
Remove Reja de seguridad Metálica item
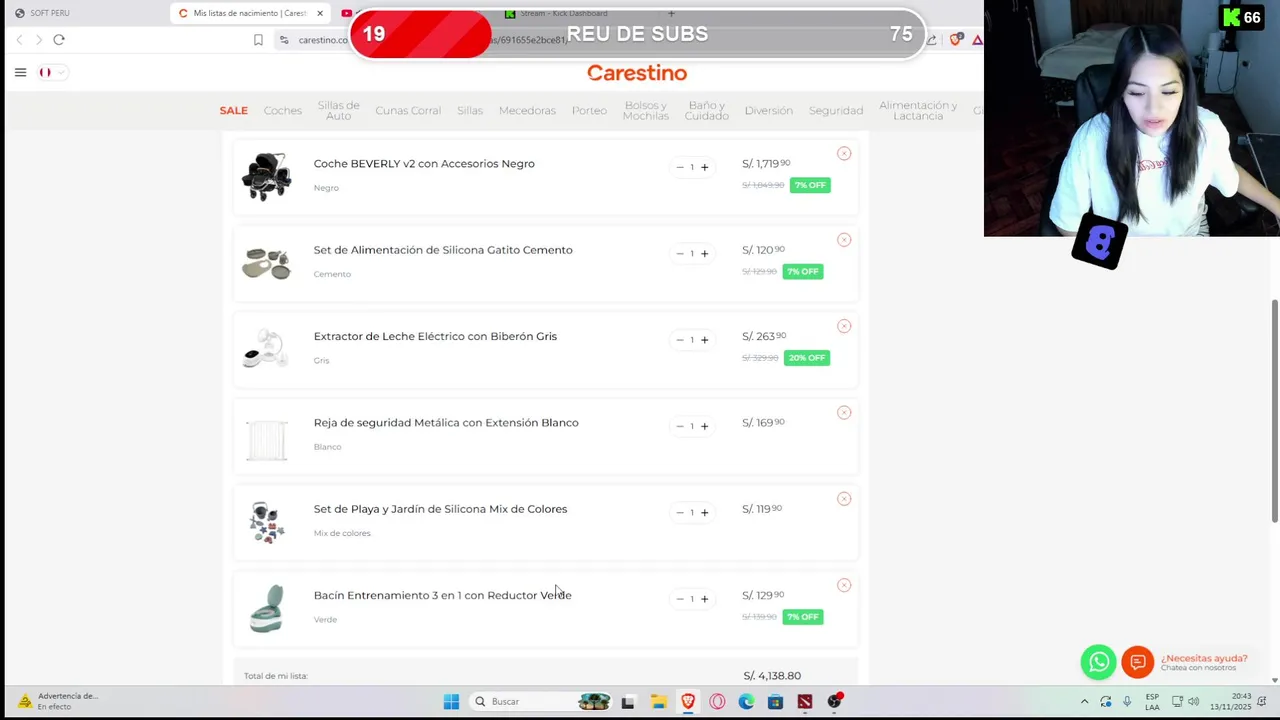(844, 412)
